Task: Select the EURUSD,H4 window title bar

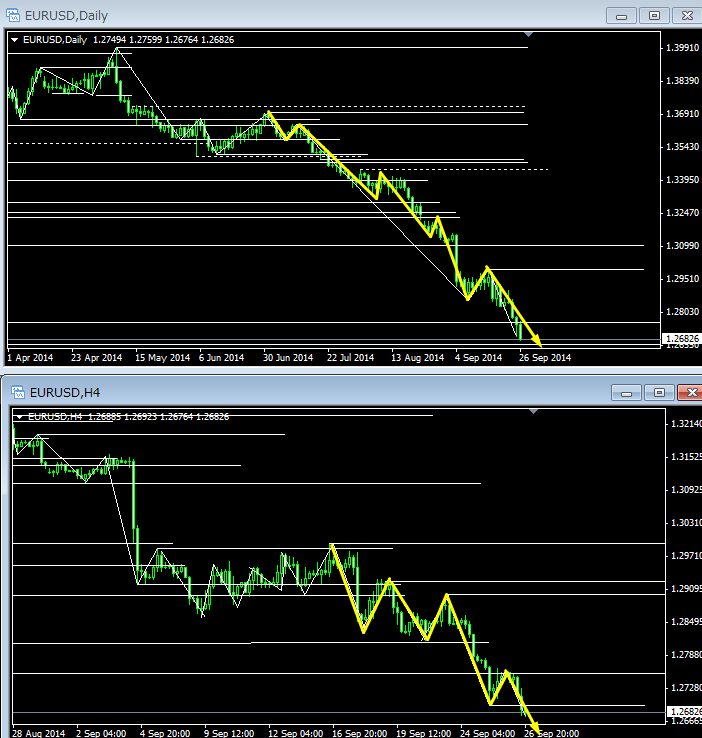Action: tap(300, 392)
